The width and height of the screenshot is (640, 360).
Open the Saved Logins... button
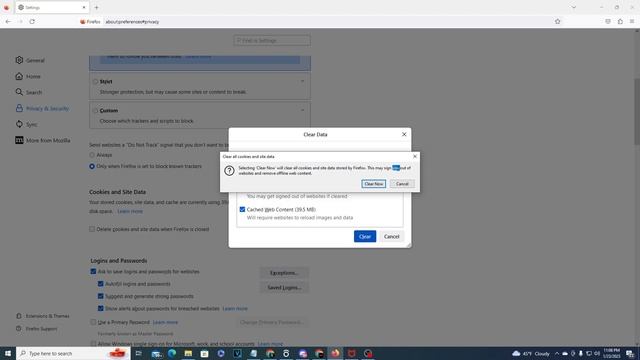click(x=284, y=287)
